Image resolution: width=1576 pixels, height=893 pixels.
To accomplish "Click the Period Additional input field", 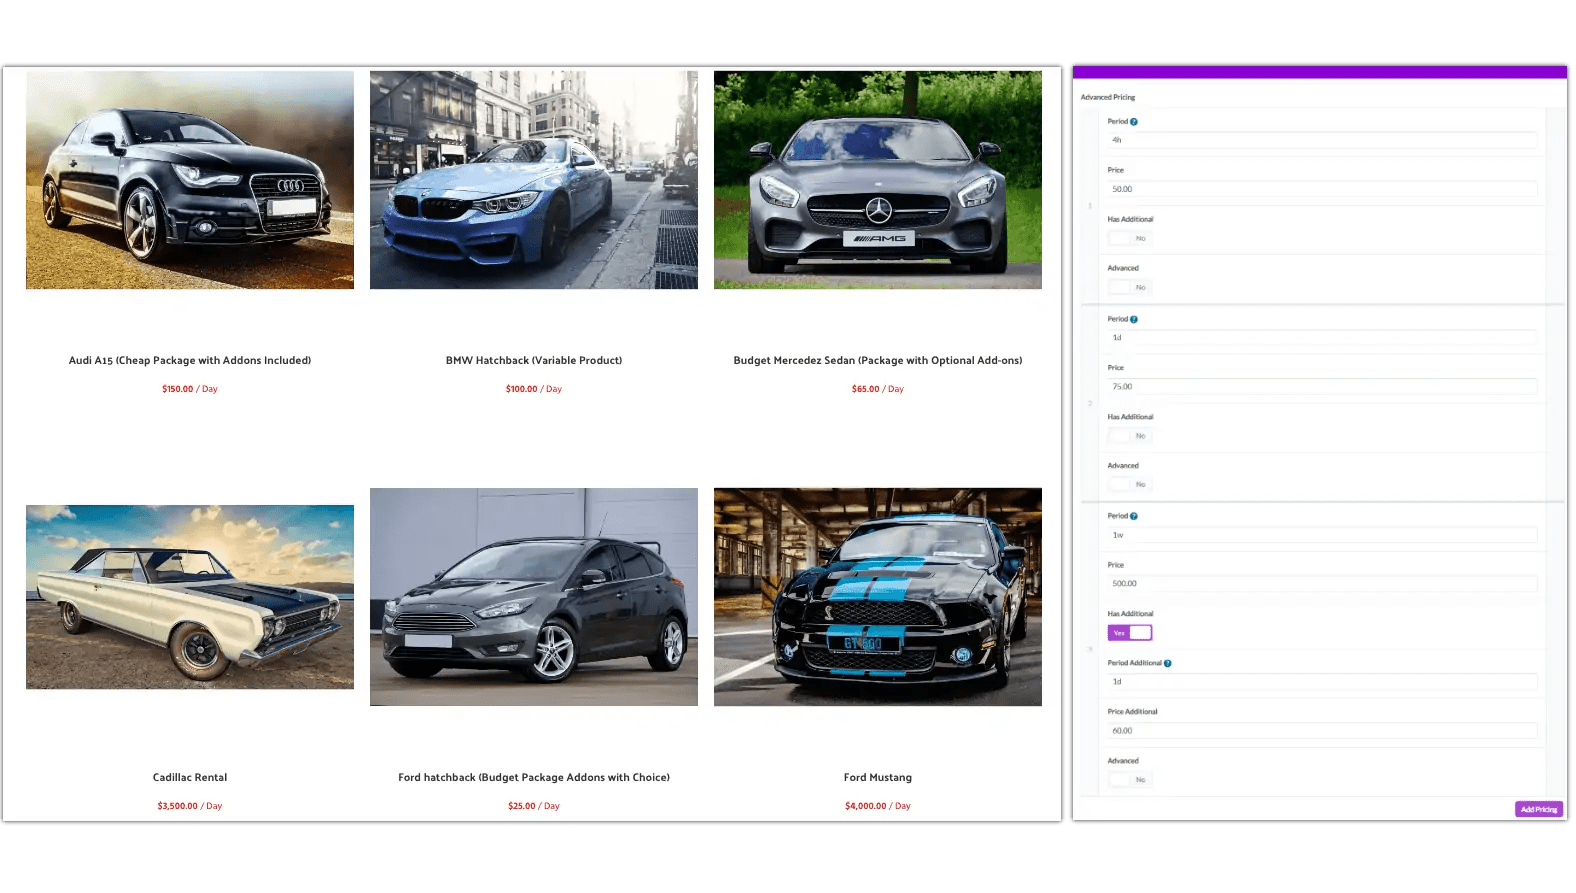I will (x=1322, y=682).
